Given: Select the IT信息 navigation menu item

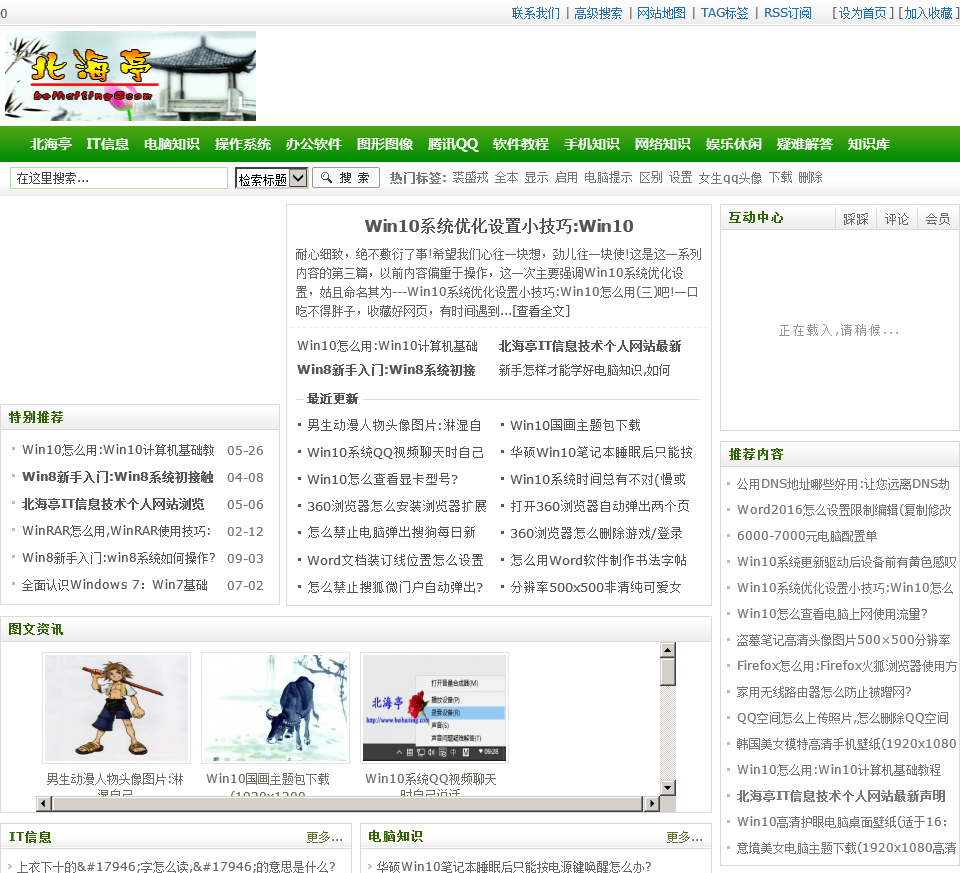Looking at the screenshot, I should click(108, 144).
